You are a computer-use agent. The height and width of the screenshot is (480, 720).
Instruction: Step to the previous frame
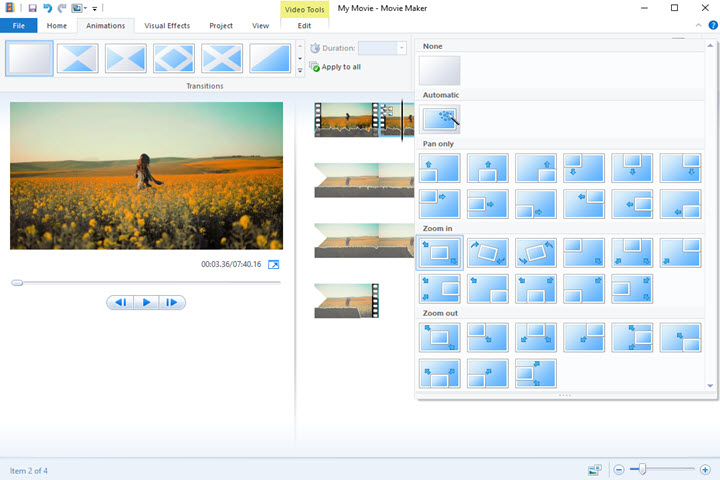tap(120, 302)
